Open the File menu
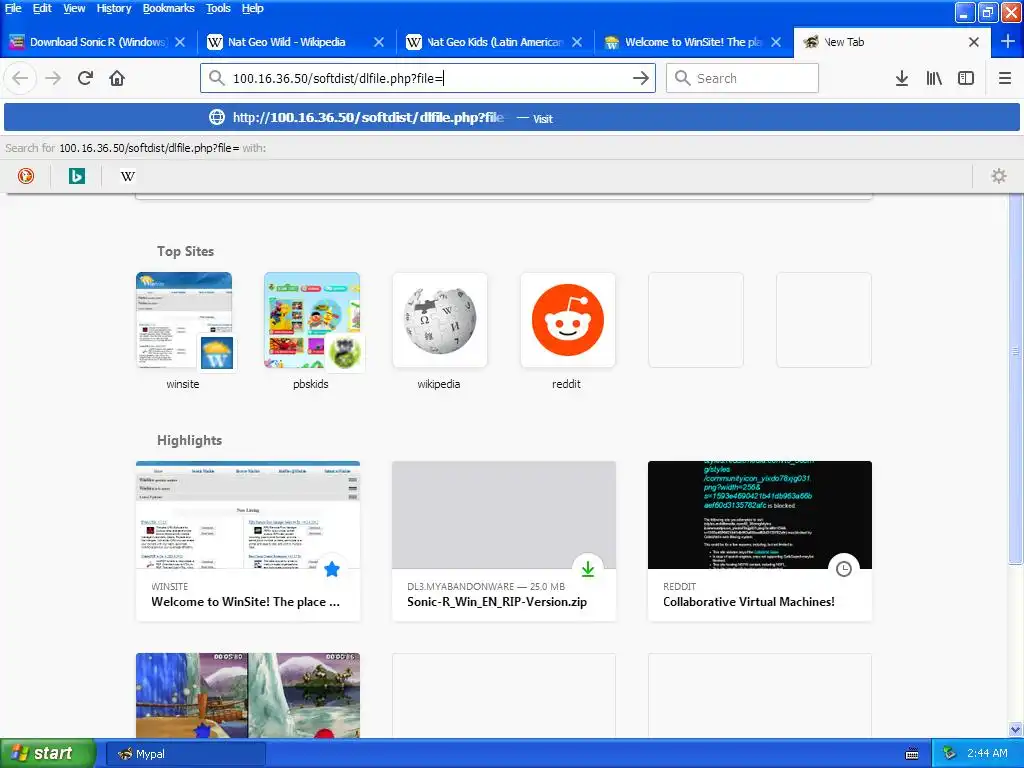Image resolution: width=1024 pixels, height=768 pixels. [13, 8]
